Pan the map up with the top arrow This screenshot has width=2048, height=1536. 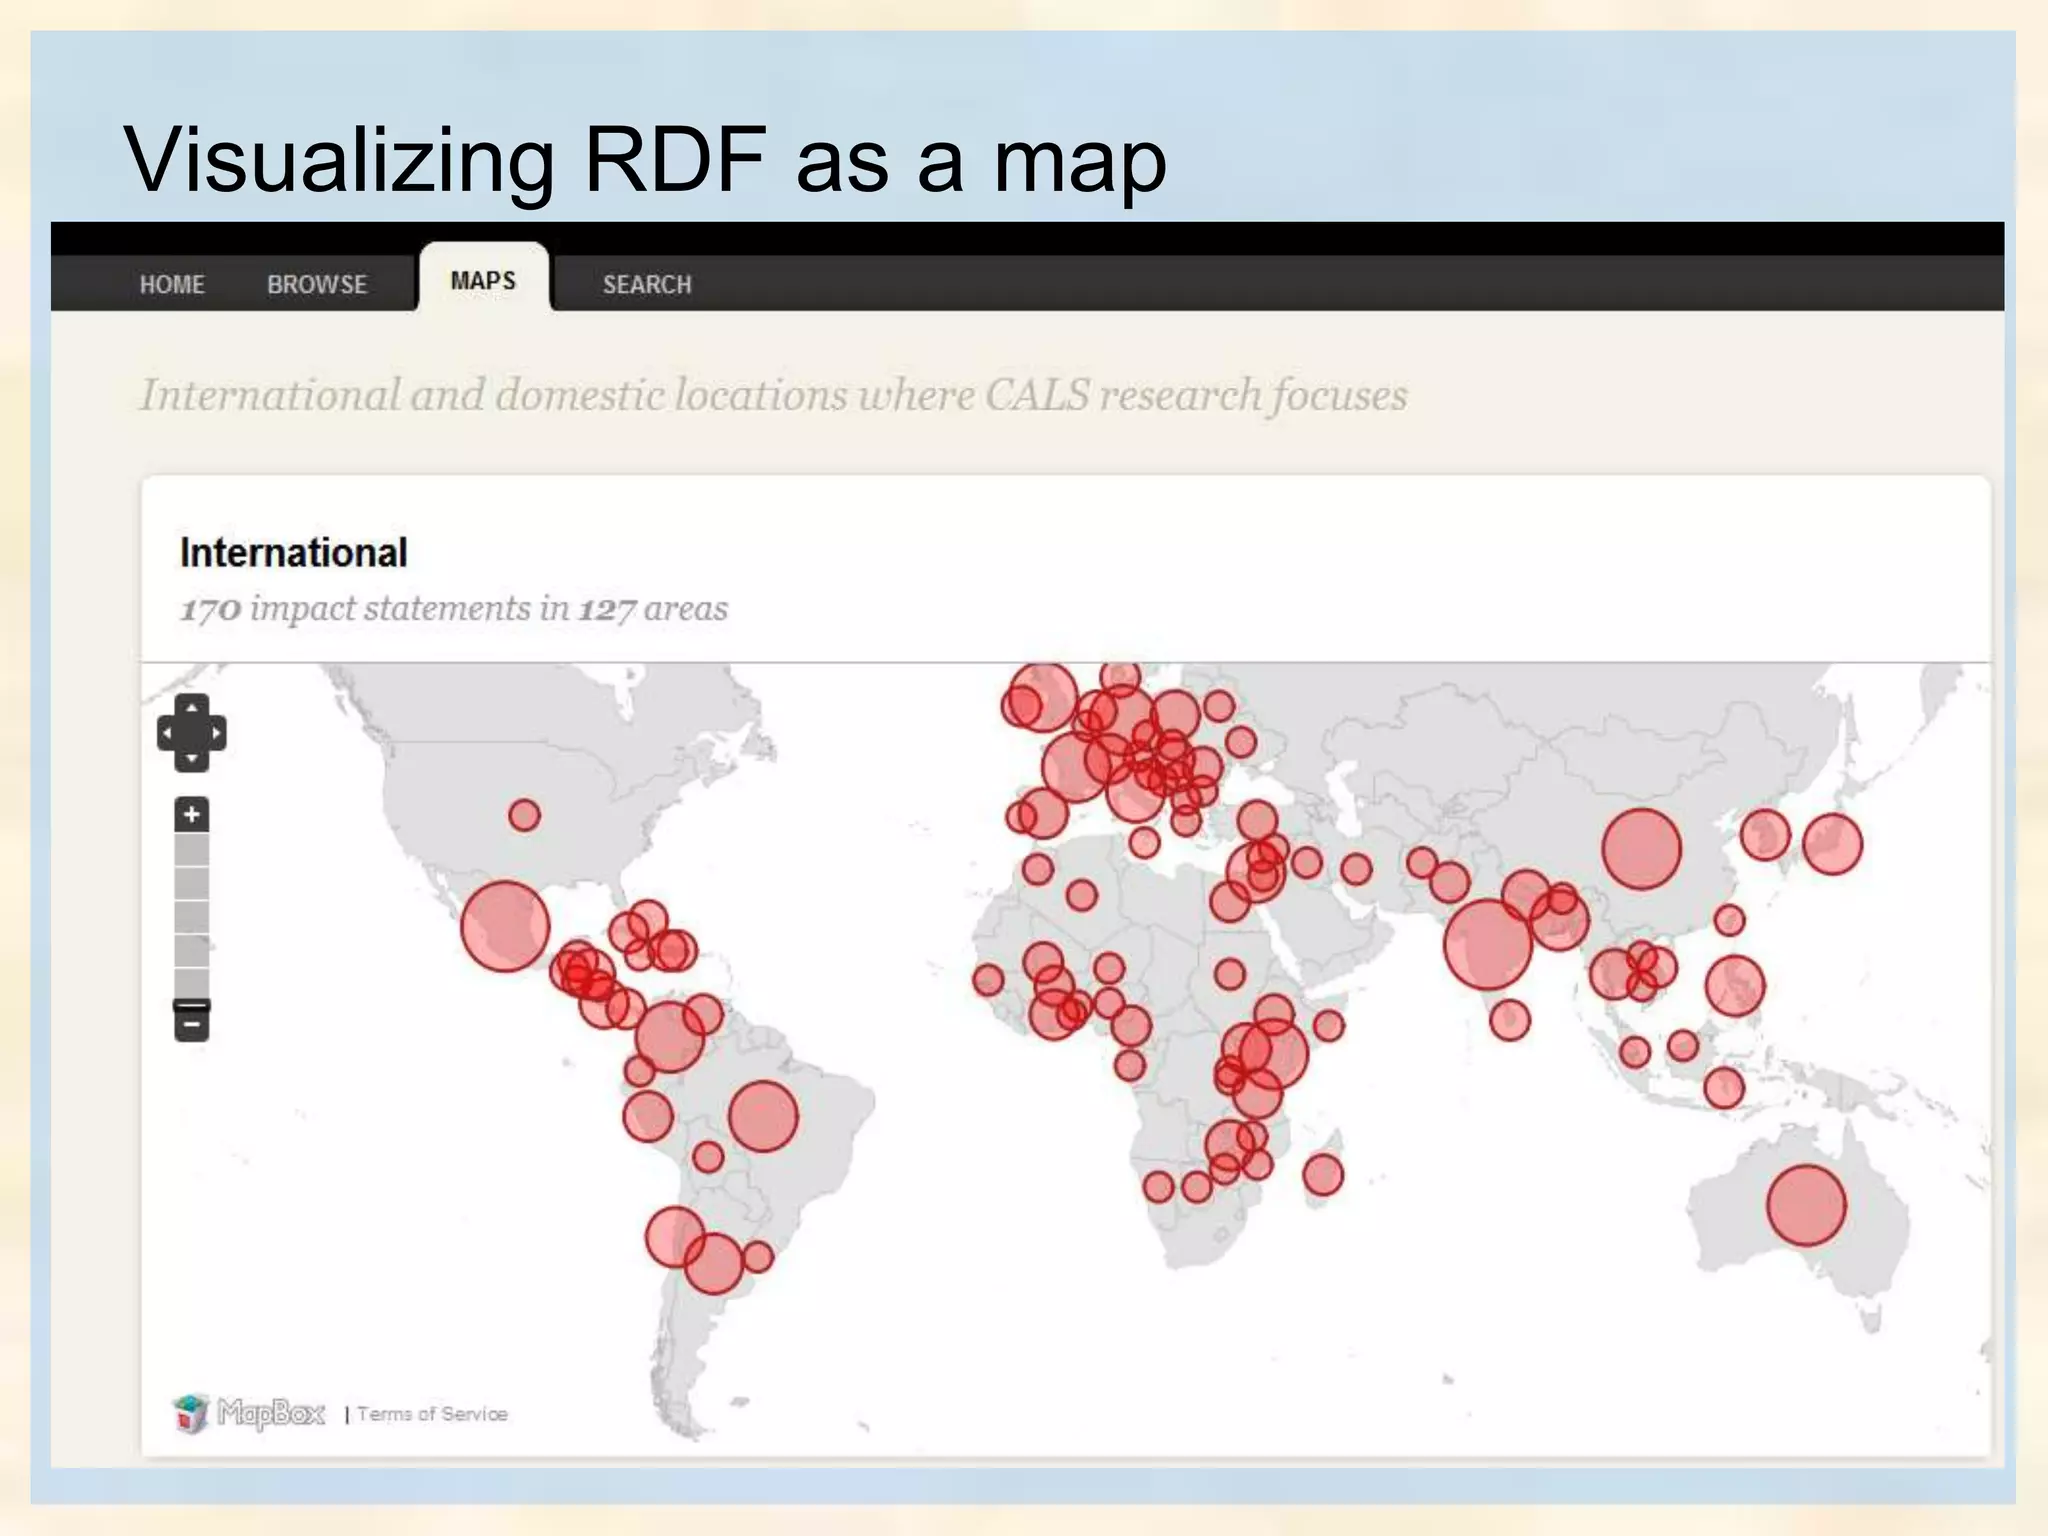192,707
